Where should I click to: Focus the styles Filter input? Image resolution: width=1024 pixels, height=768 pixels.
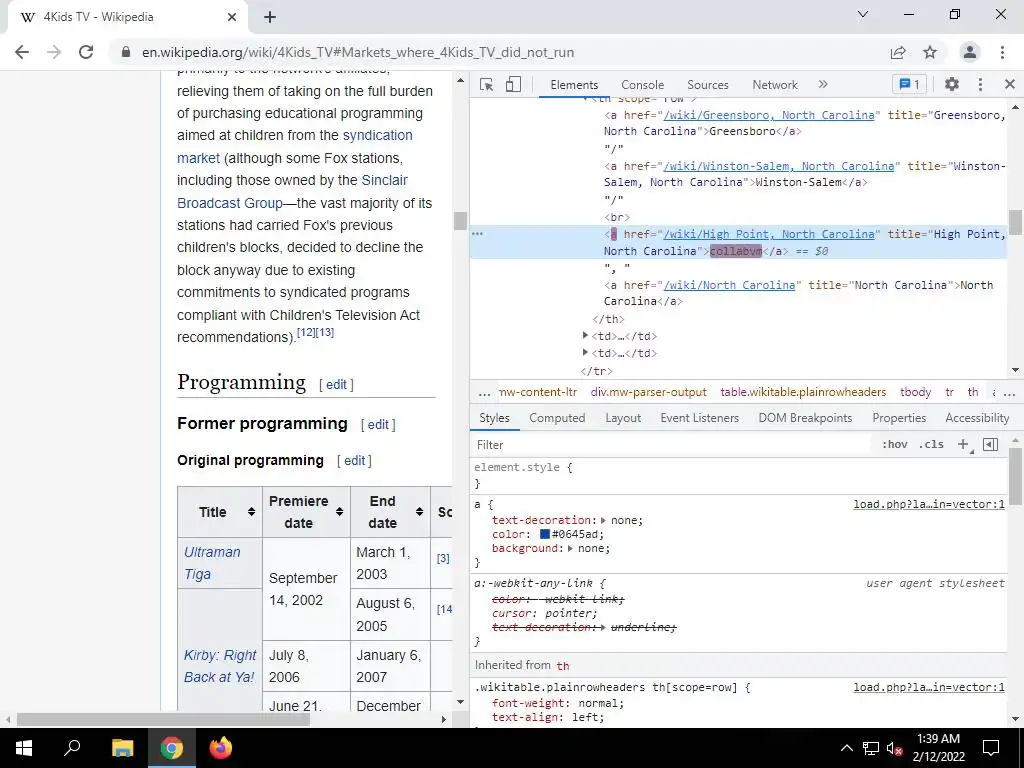673,445
